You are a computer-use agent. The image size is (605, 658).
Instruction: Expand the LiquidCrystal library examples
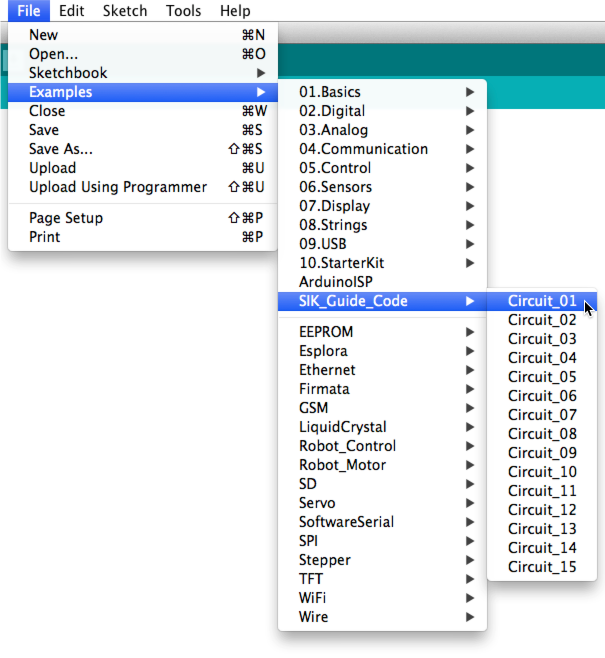(x=382, y=427)
